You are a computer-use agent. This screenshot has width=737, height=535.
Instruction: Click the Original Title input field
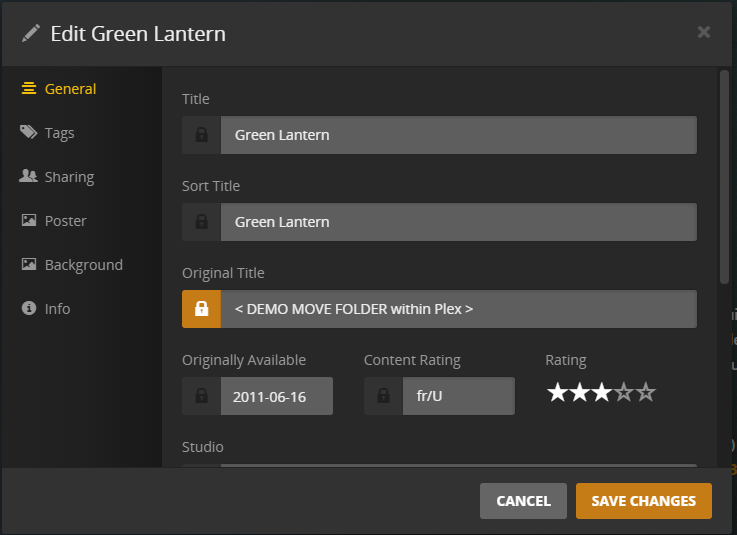click(459, 309)
